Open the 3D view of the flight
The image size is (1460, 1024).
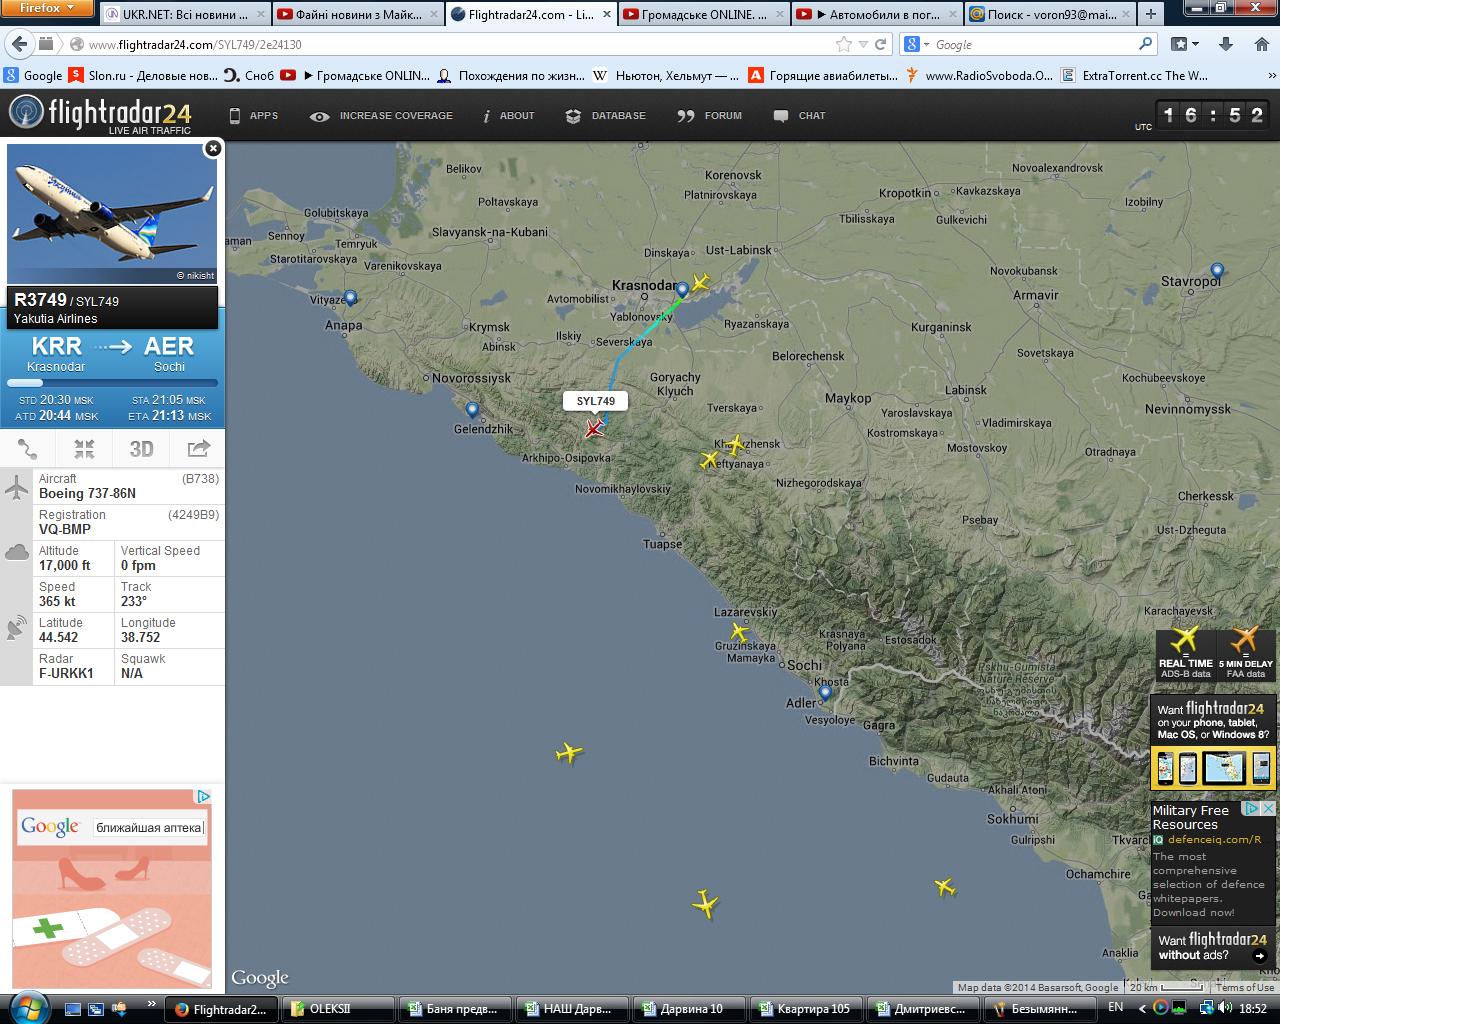coord(141,449)
